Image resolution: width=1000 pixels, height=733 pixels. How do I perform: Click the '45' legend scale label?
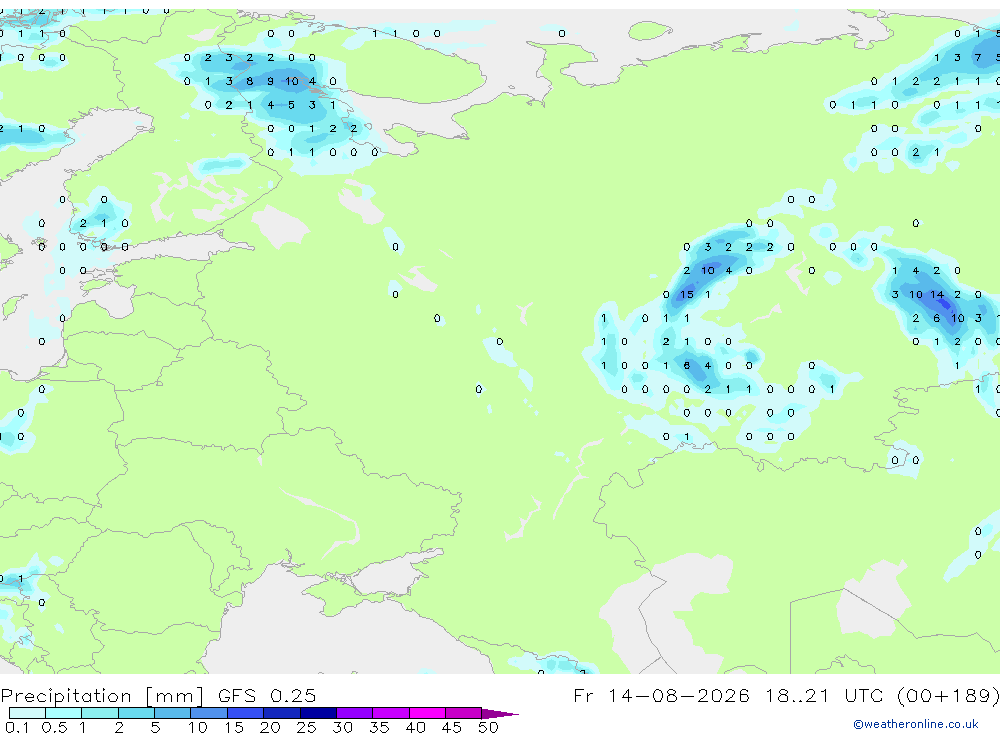(452, 727)
